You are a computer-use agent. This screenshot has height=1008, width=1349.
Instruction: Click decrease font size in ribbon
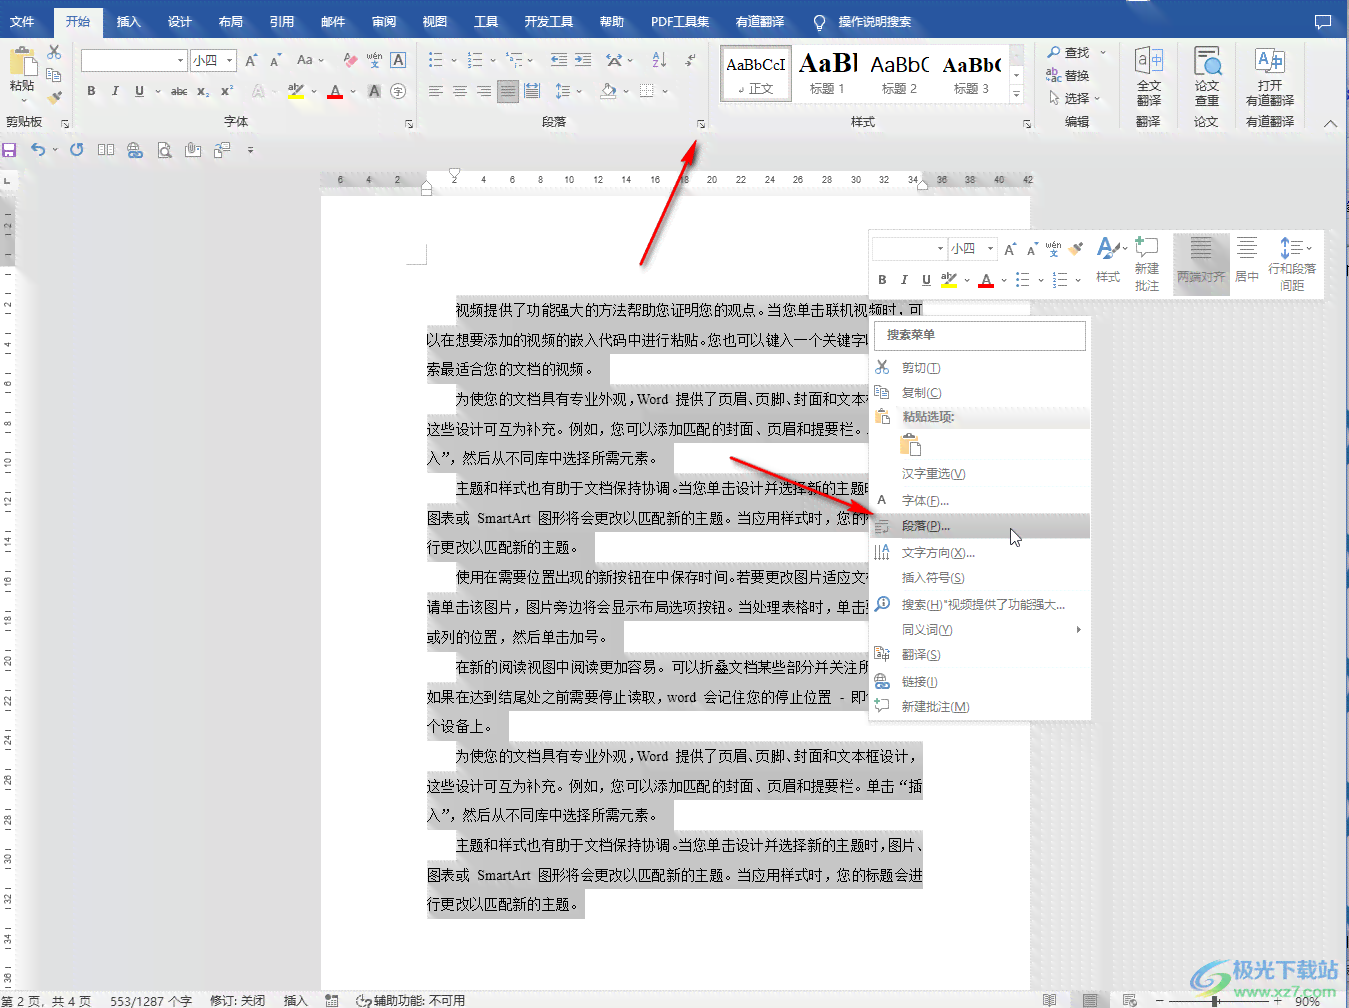tap(275, 60)
